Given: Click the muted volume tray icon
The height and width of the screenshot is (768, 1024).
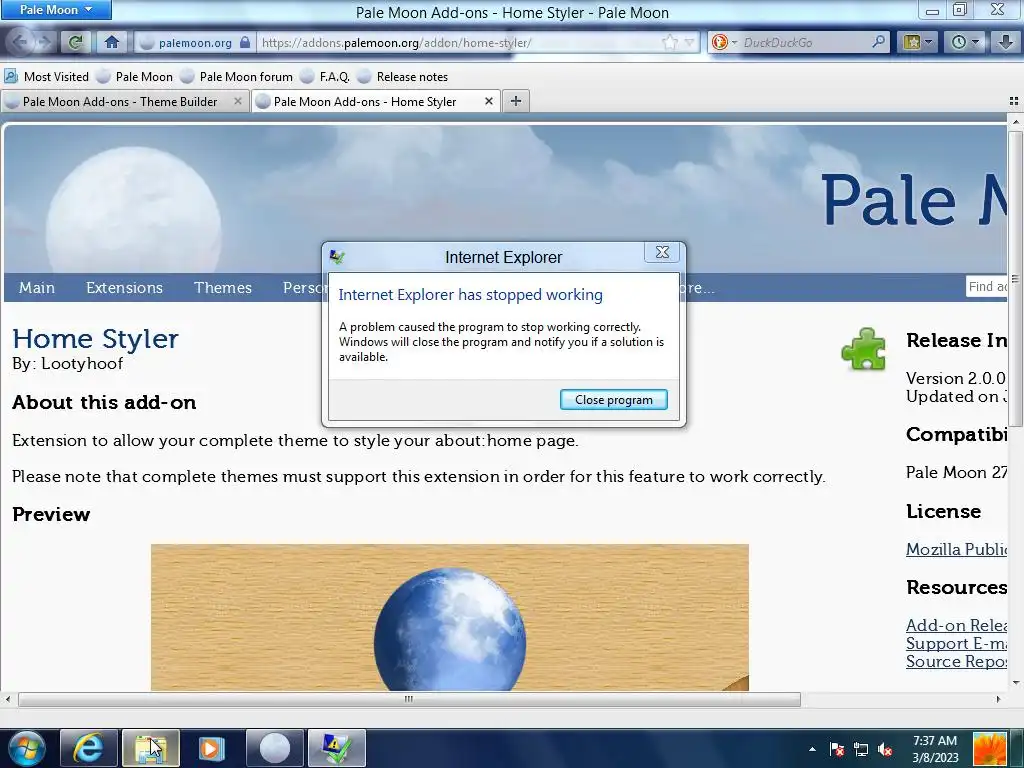Looking at the screenshot, I should click(886, 750).
